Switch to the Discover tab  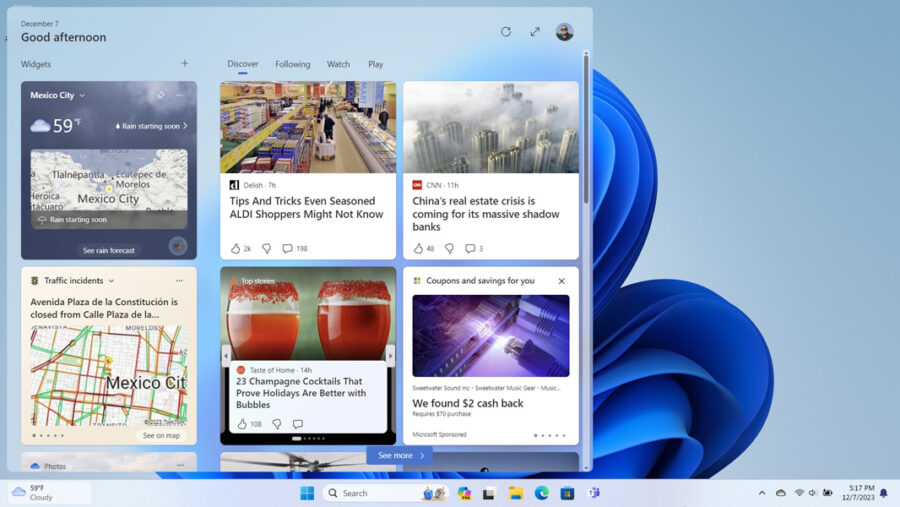[243, 64]
